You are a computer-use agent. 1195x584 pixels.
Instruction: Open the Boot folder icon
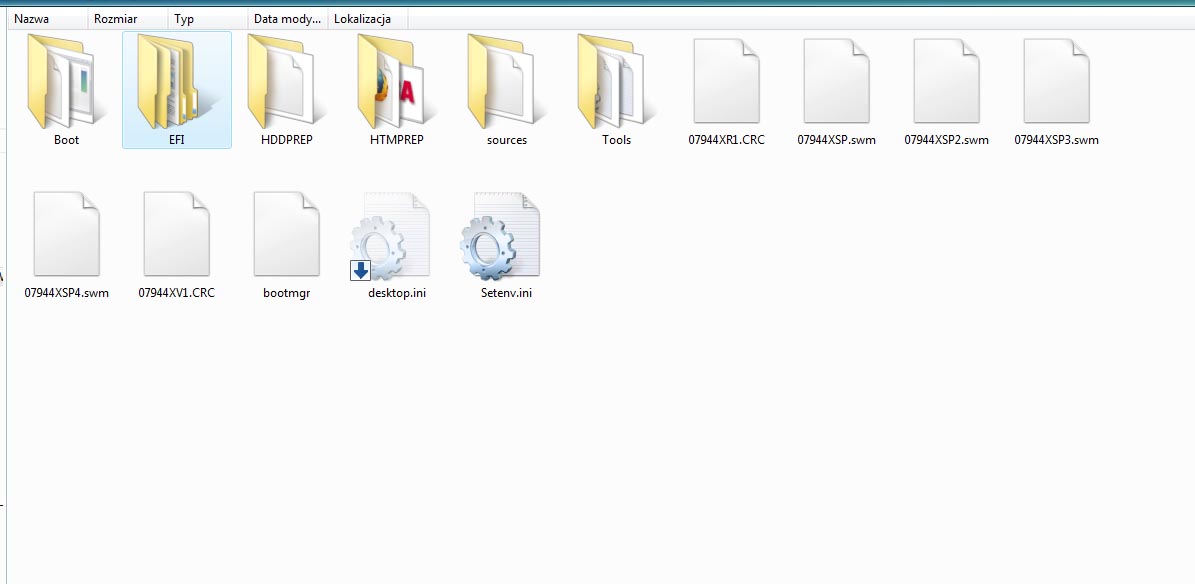(x=66, y=82)
